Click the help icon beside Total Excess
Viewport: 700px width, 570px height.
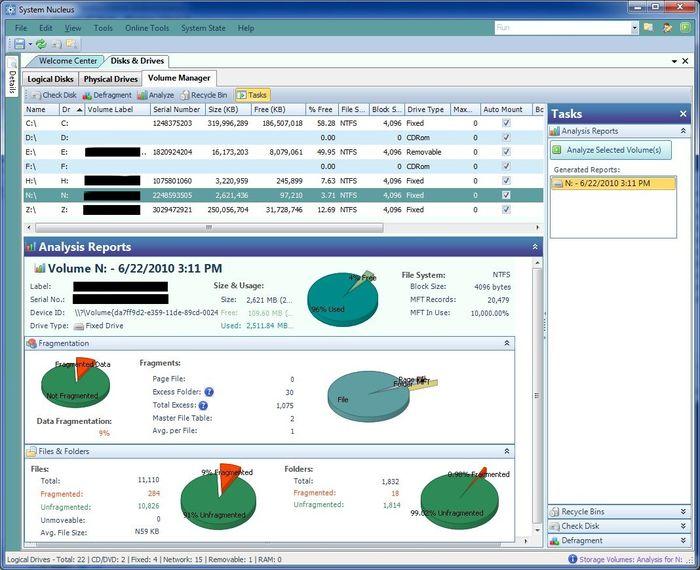[203, 405]
